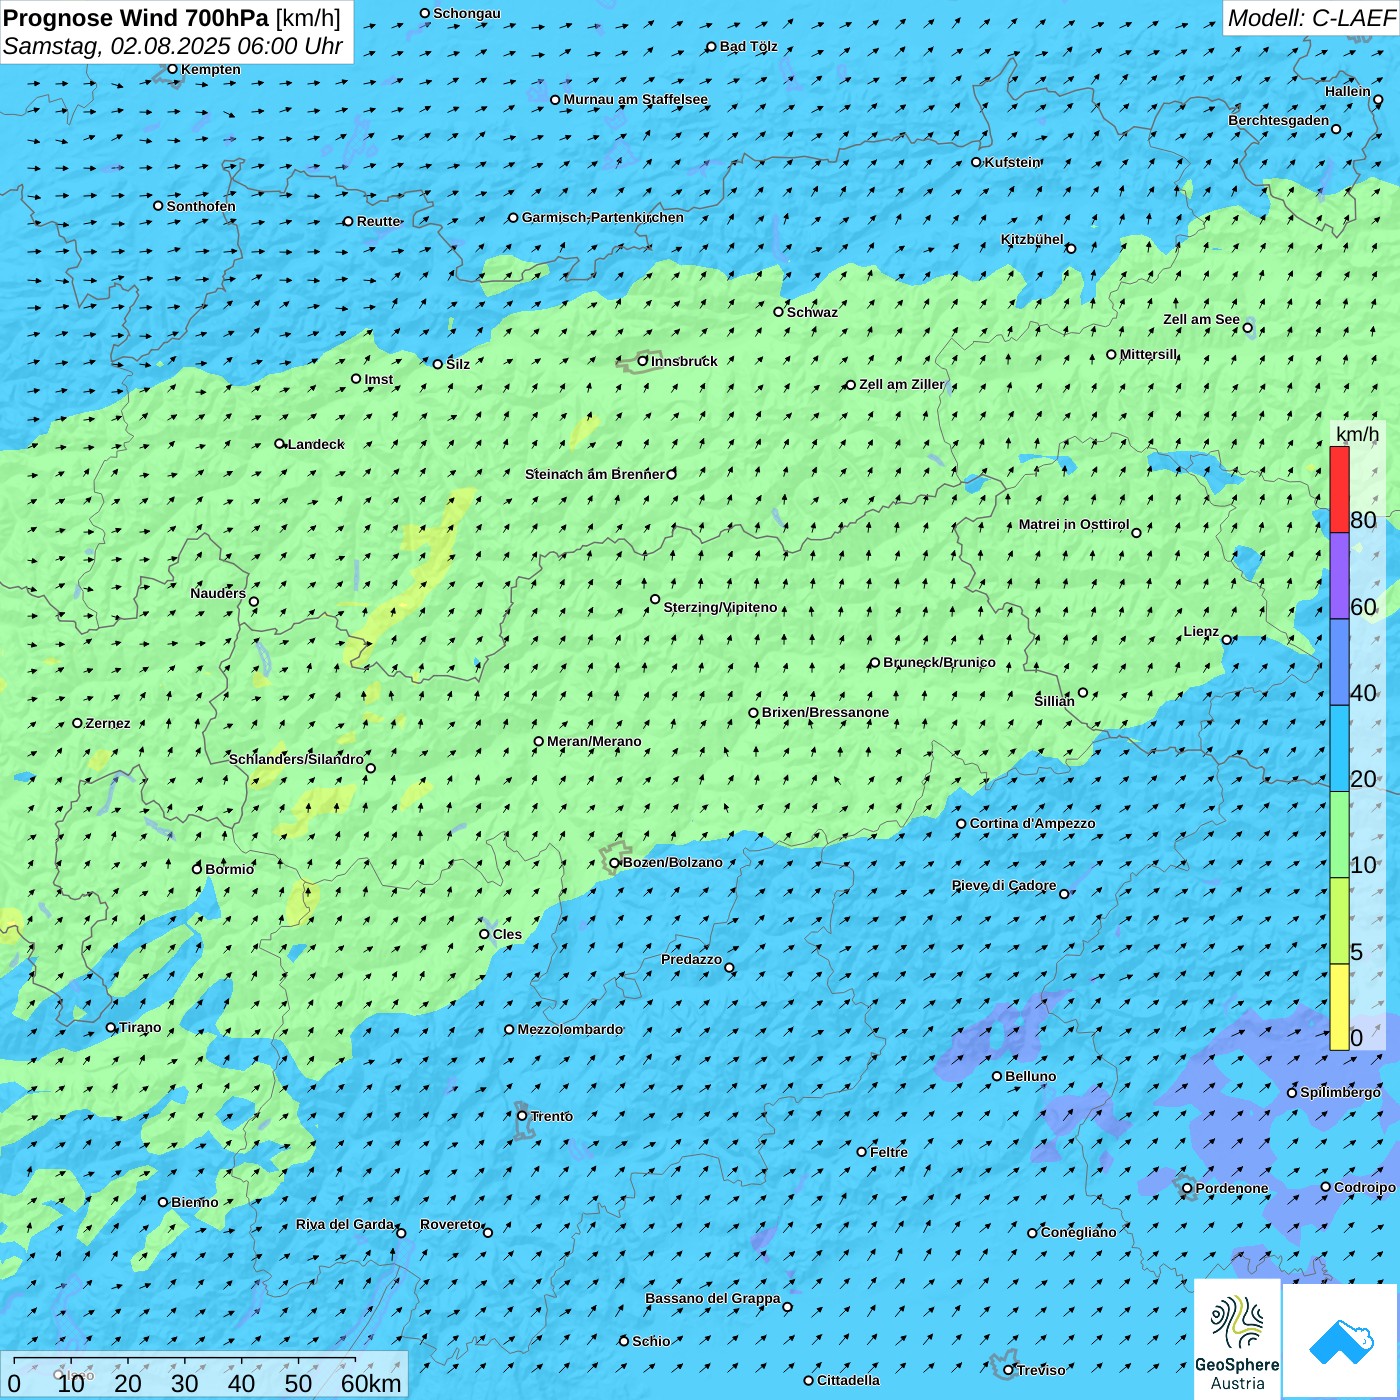Screen dimensions: 1400x1400
Task: Click the GeoSphere Austria logo
Action: [x=1237, y=1339]
